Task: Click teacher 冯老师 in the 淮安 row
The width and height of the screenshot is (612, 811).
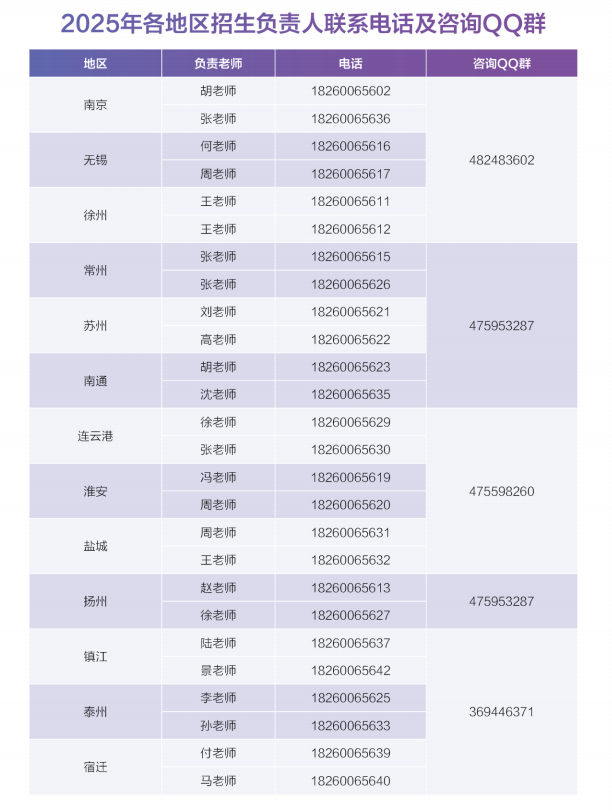Action: tap(218, 477)
